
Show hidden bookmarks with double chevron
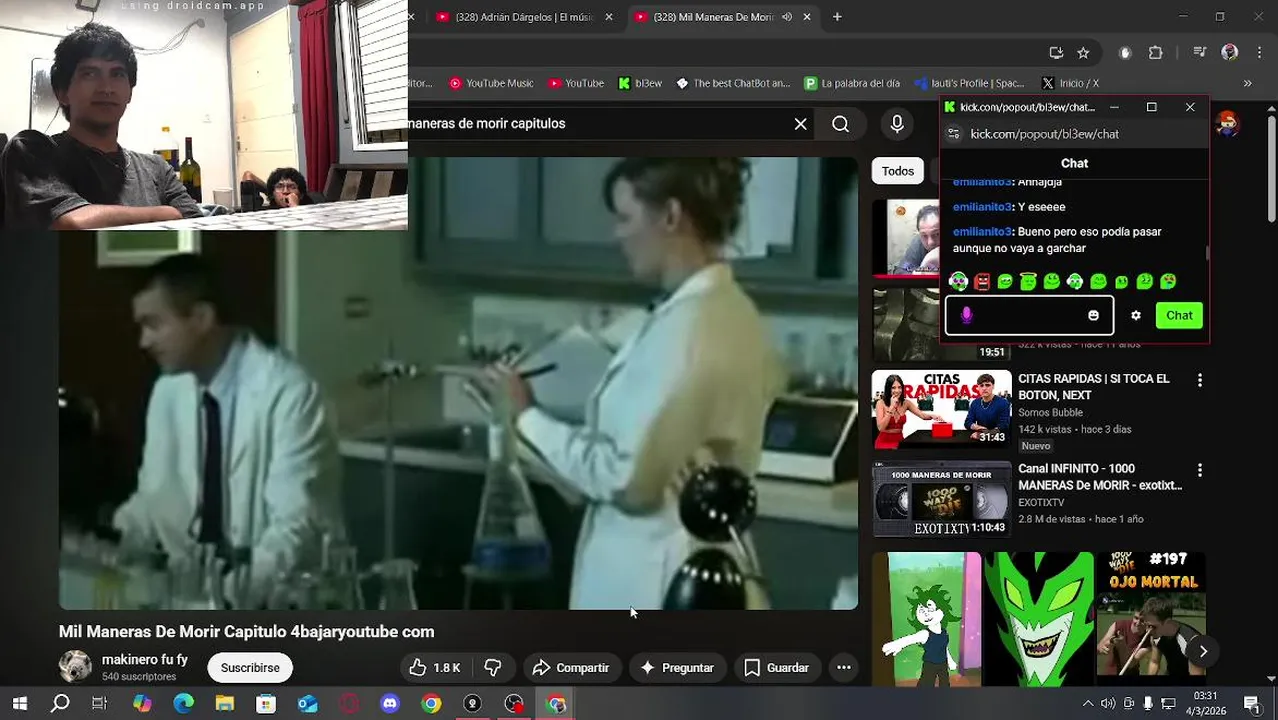[1247, 84]
